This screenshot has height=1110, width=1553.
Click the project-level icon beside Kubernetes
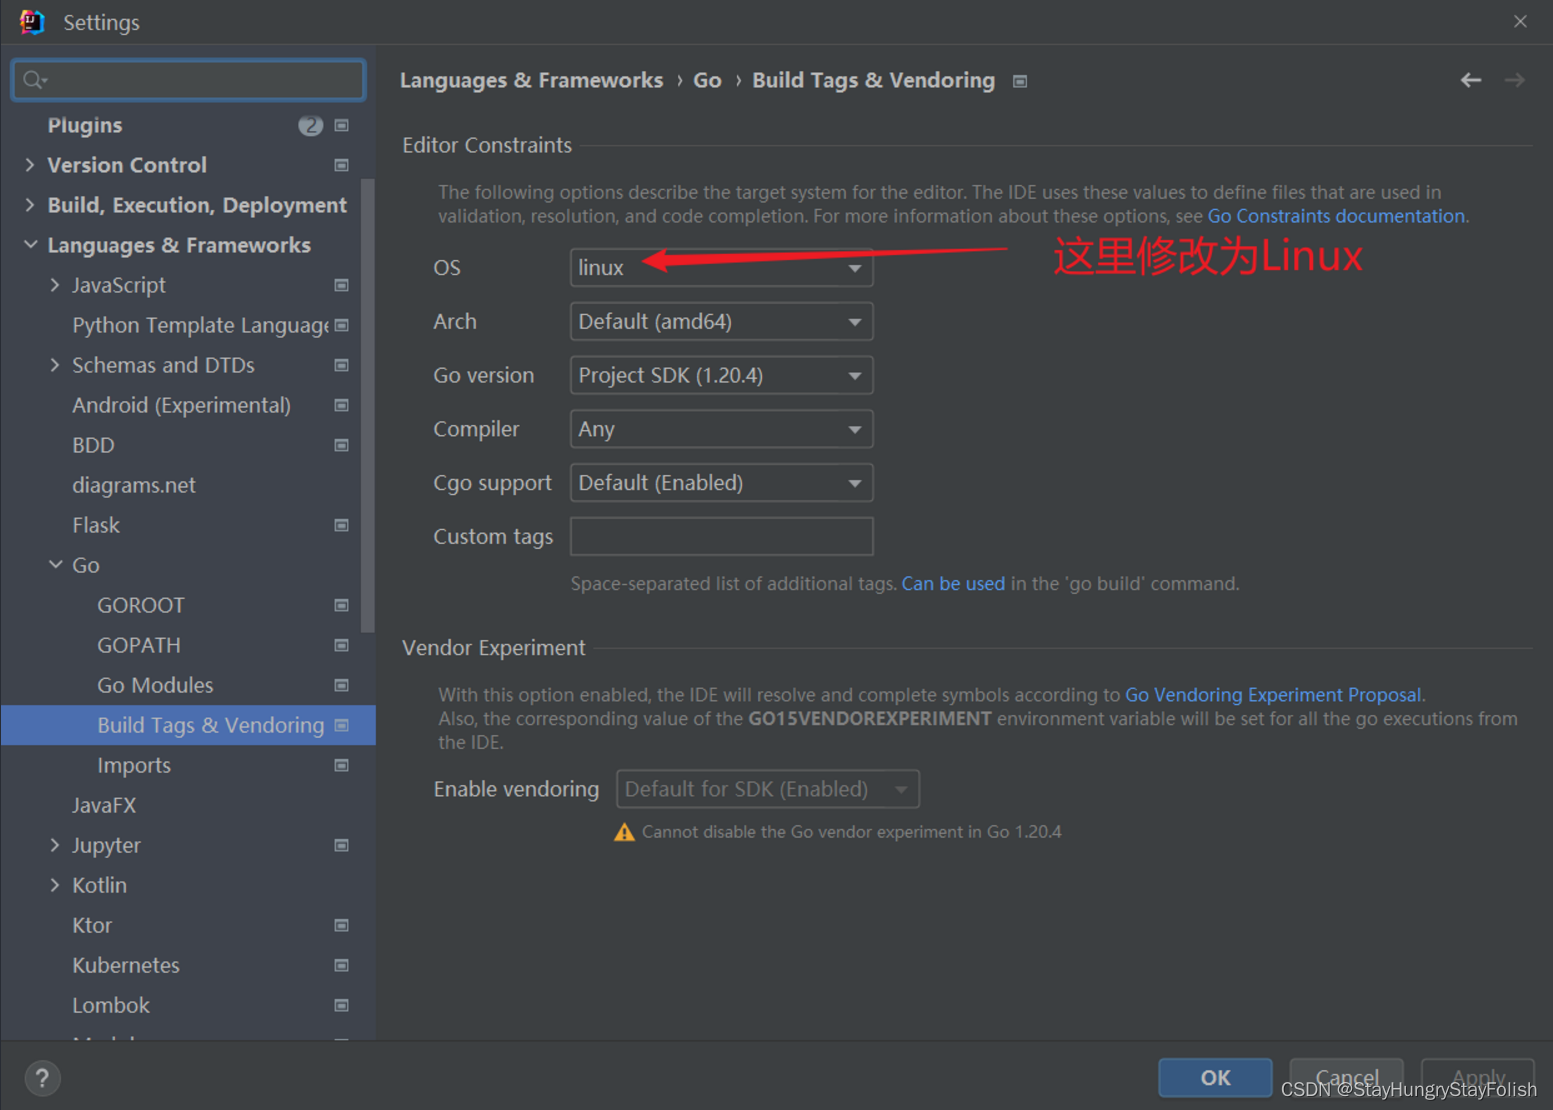click(341, 965)
